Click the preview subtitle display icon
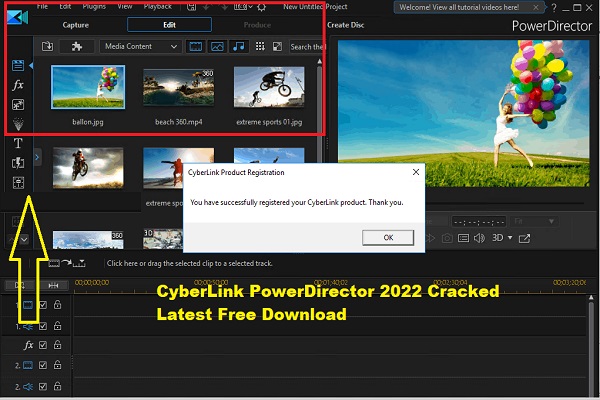 click(x=463, y=238)
